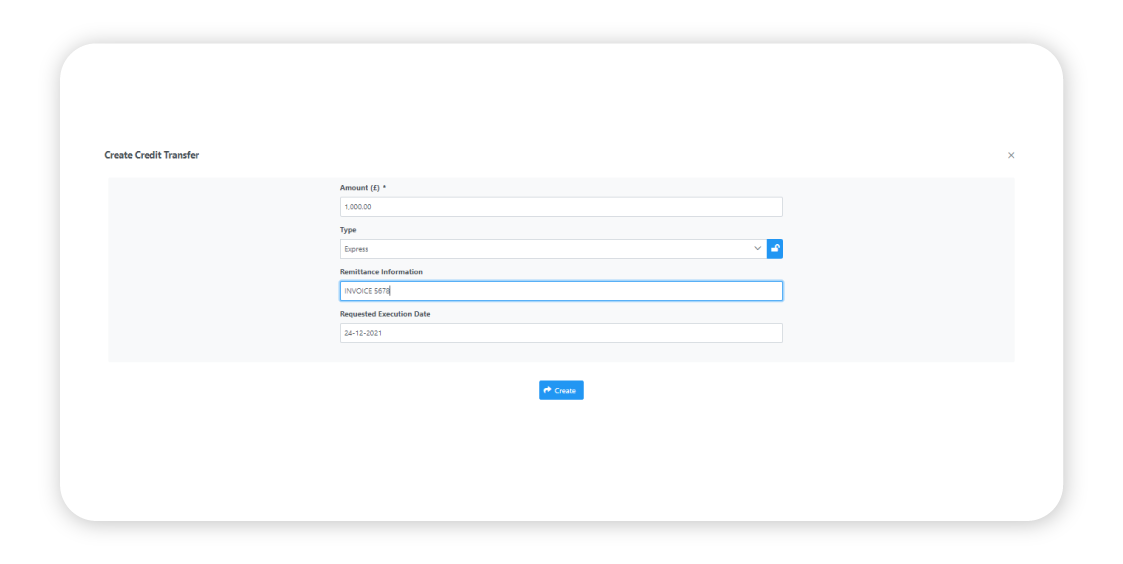Place cursor on the 1,000.00 amount value
This screenshot has height=564, width=1123.
(x=358, y=207)
